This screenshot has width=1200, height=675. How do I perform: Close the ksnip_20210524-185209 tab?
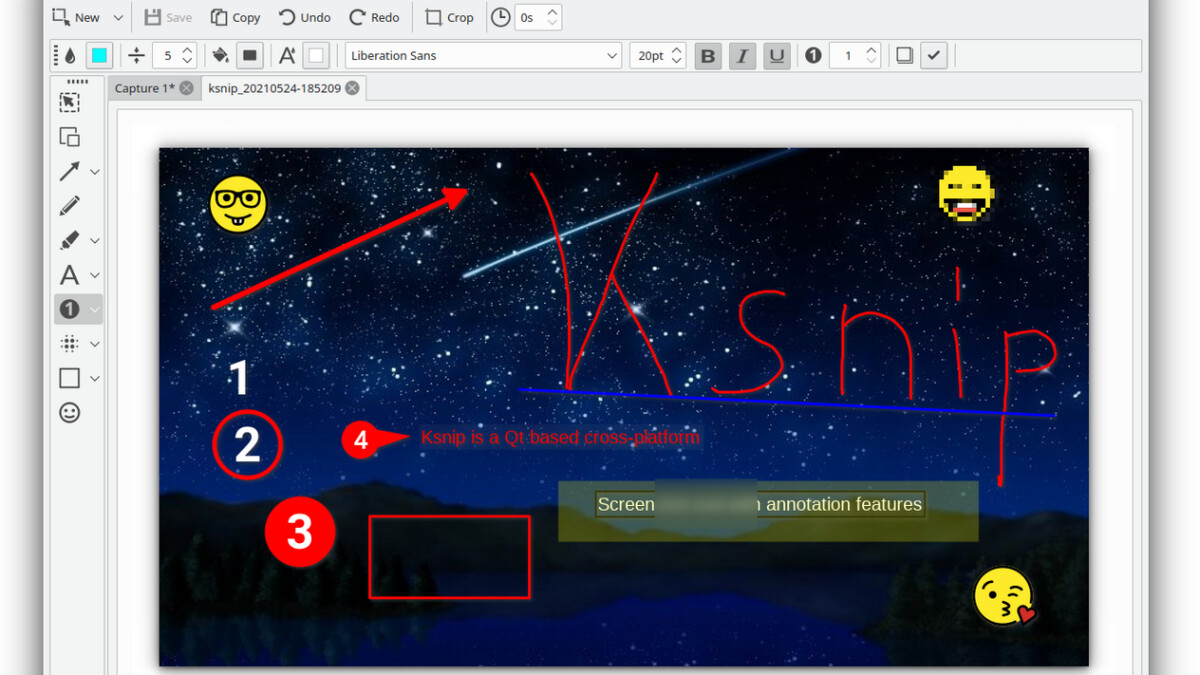tap(352, 88)
